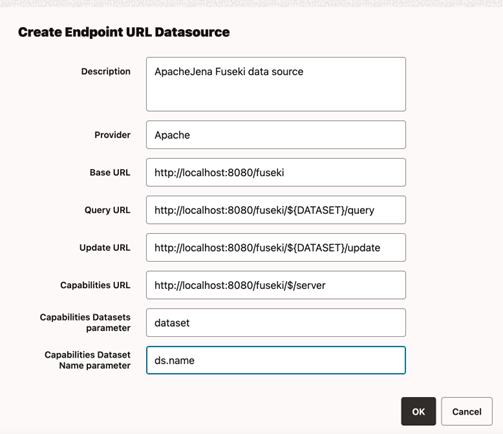Click the Update URL input field

(276, 247)
